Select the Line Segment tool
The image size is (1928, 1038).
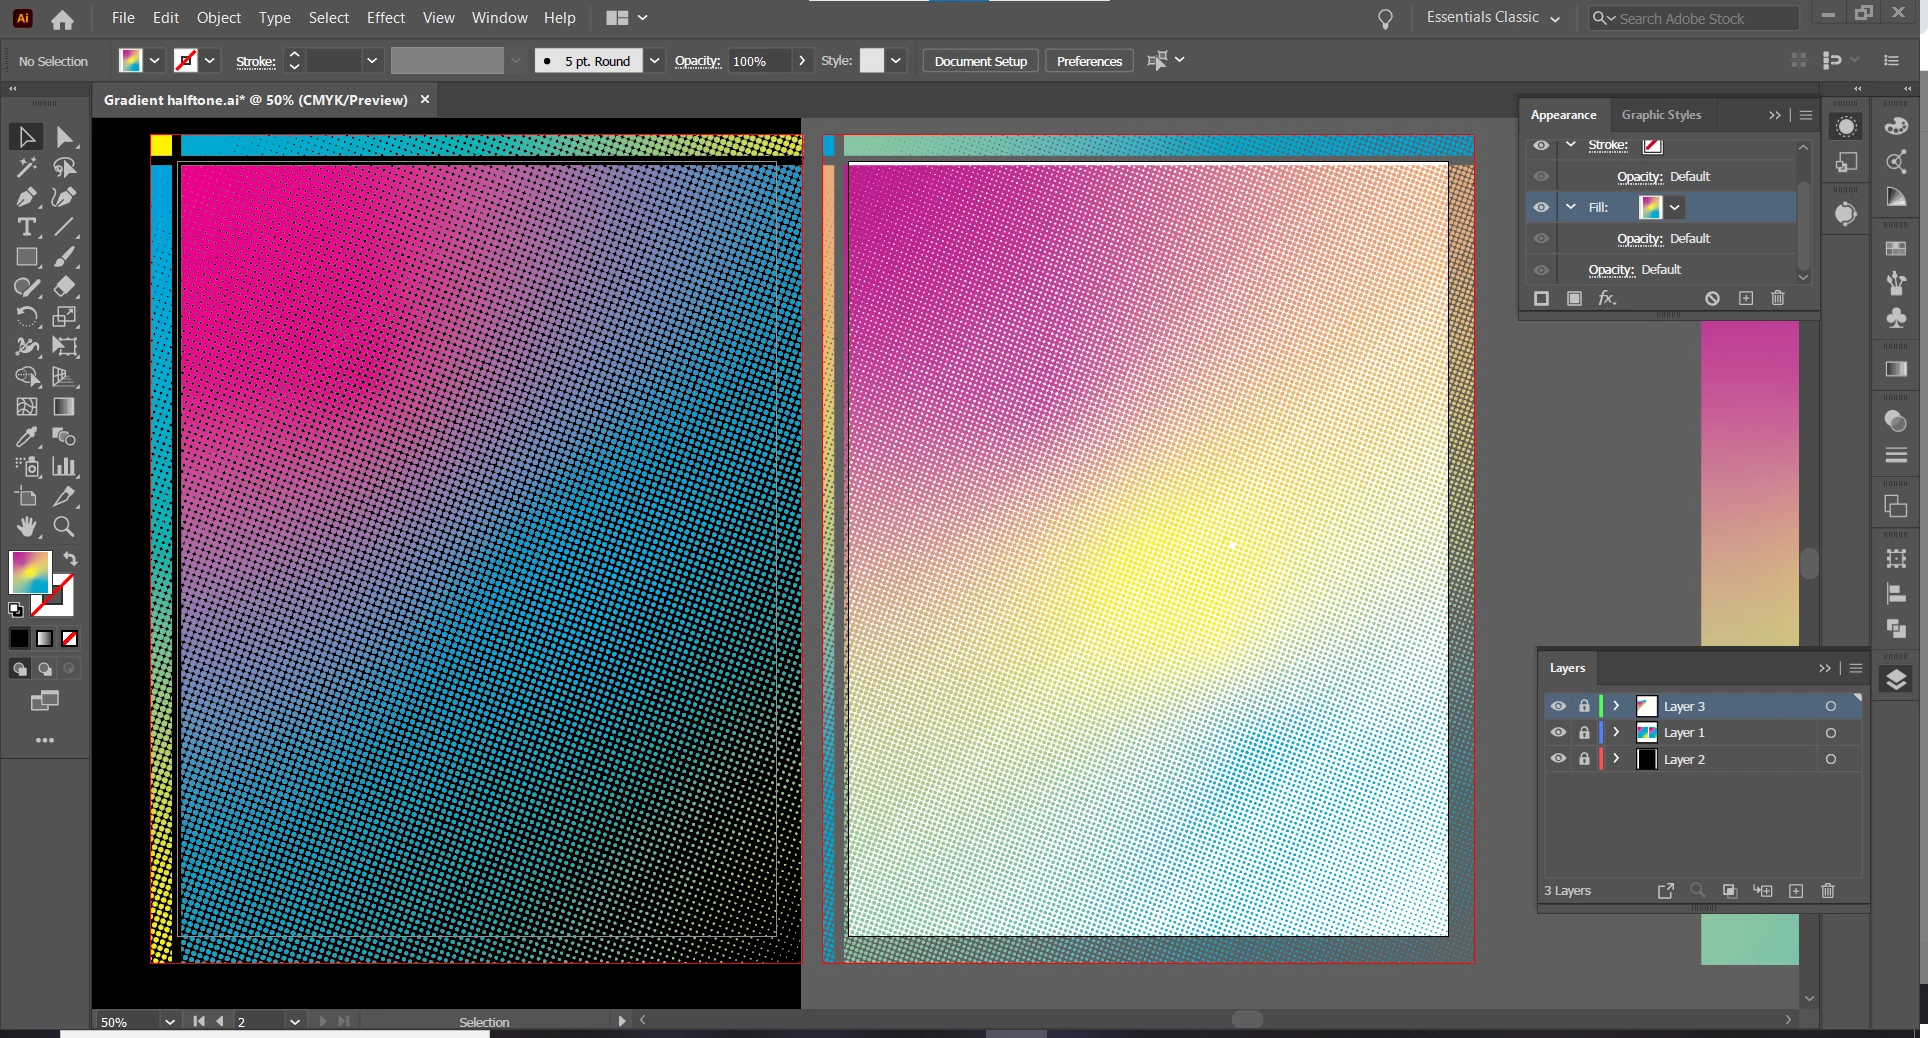[65, 227]
